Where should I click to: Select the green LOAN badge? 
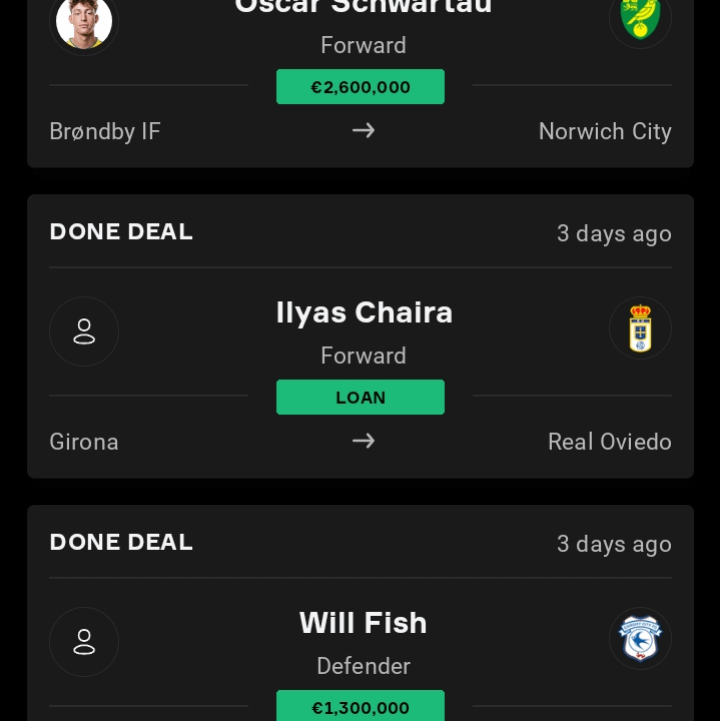pos(360,397)
